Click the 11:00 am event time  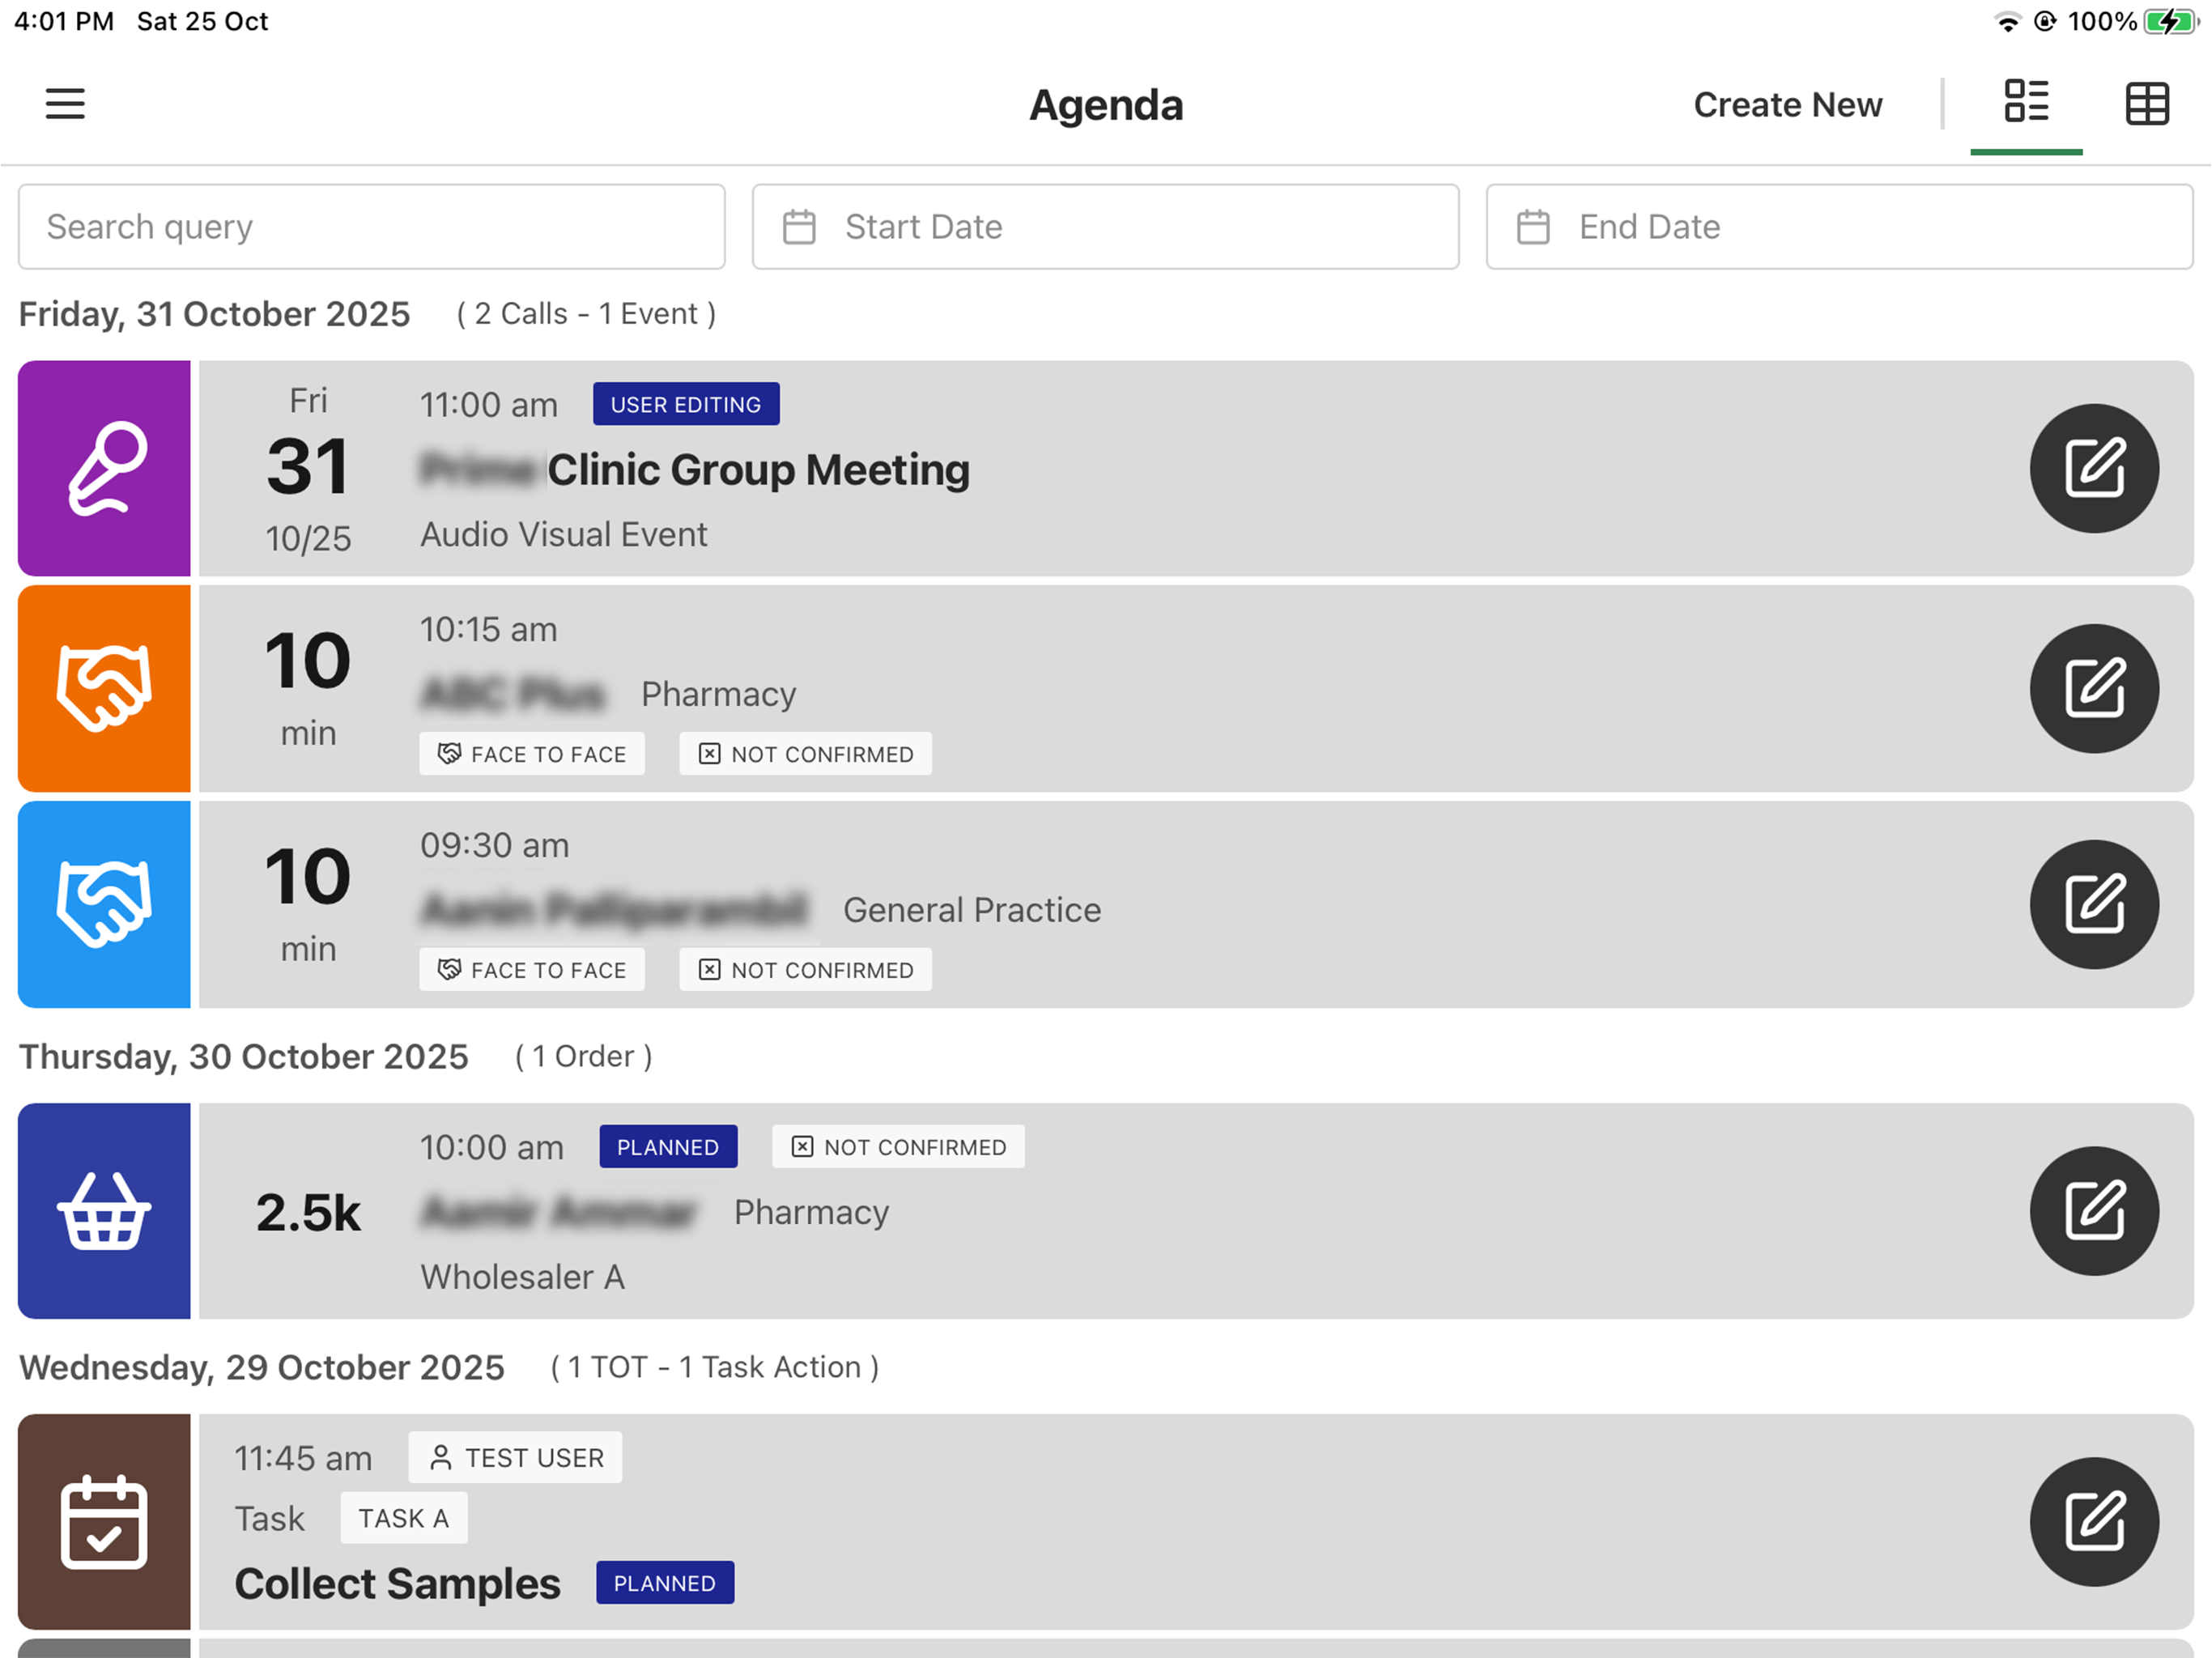489,405
